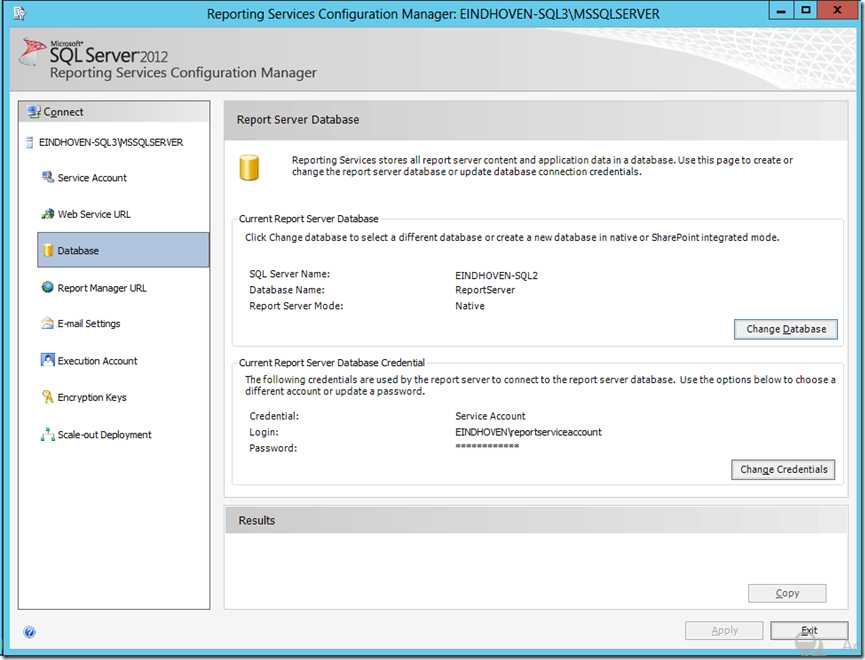Click the EINDHOVEN\reportserviceaccount login value

click(x=528, y=432)
